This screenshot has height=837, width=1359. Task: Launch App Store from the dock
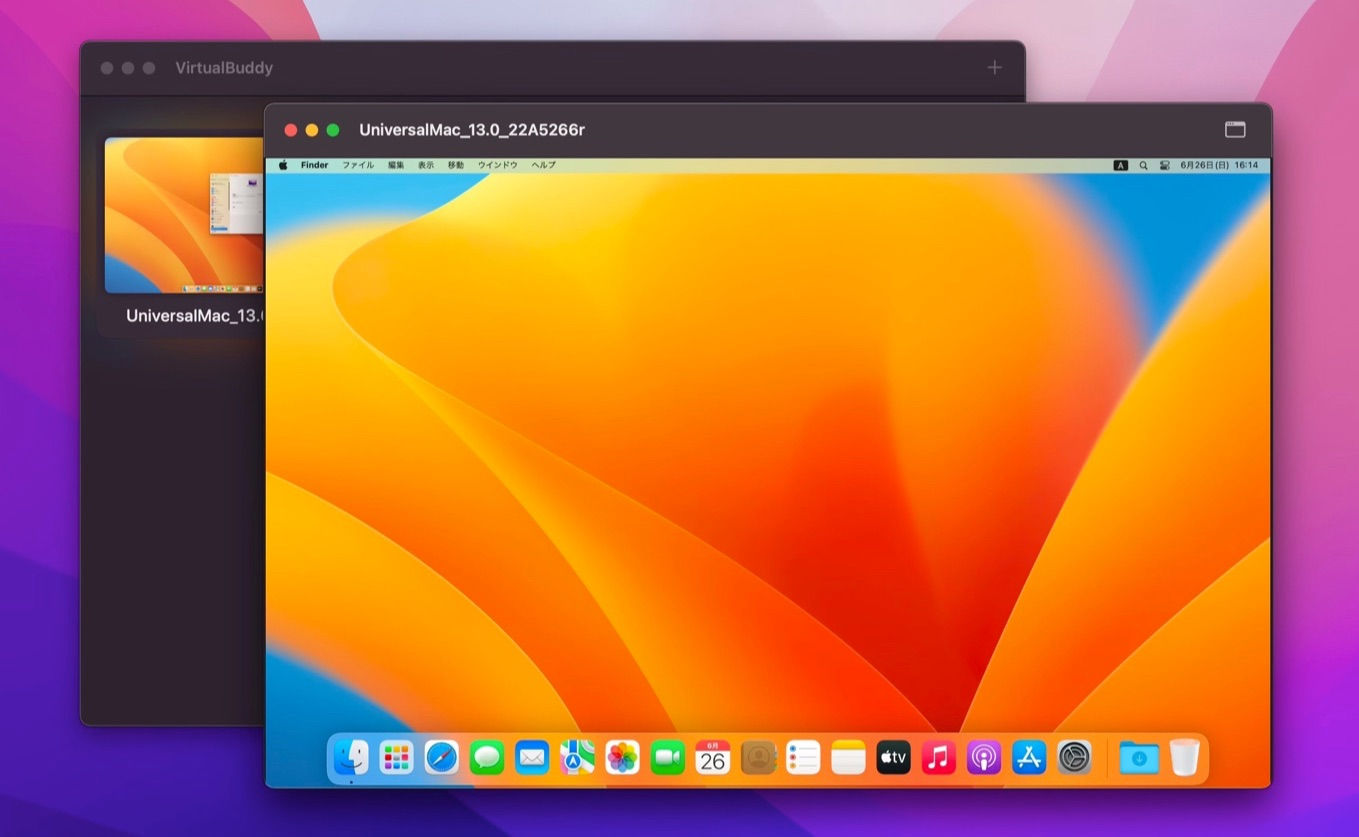click(1029, 758)
